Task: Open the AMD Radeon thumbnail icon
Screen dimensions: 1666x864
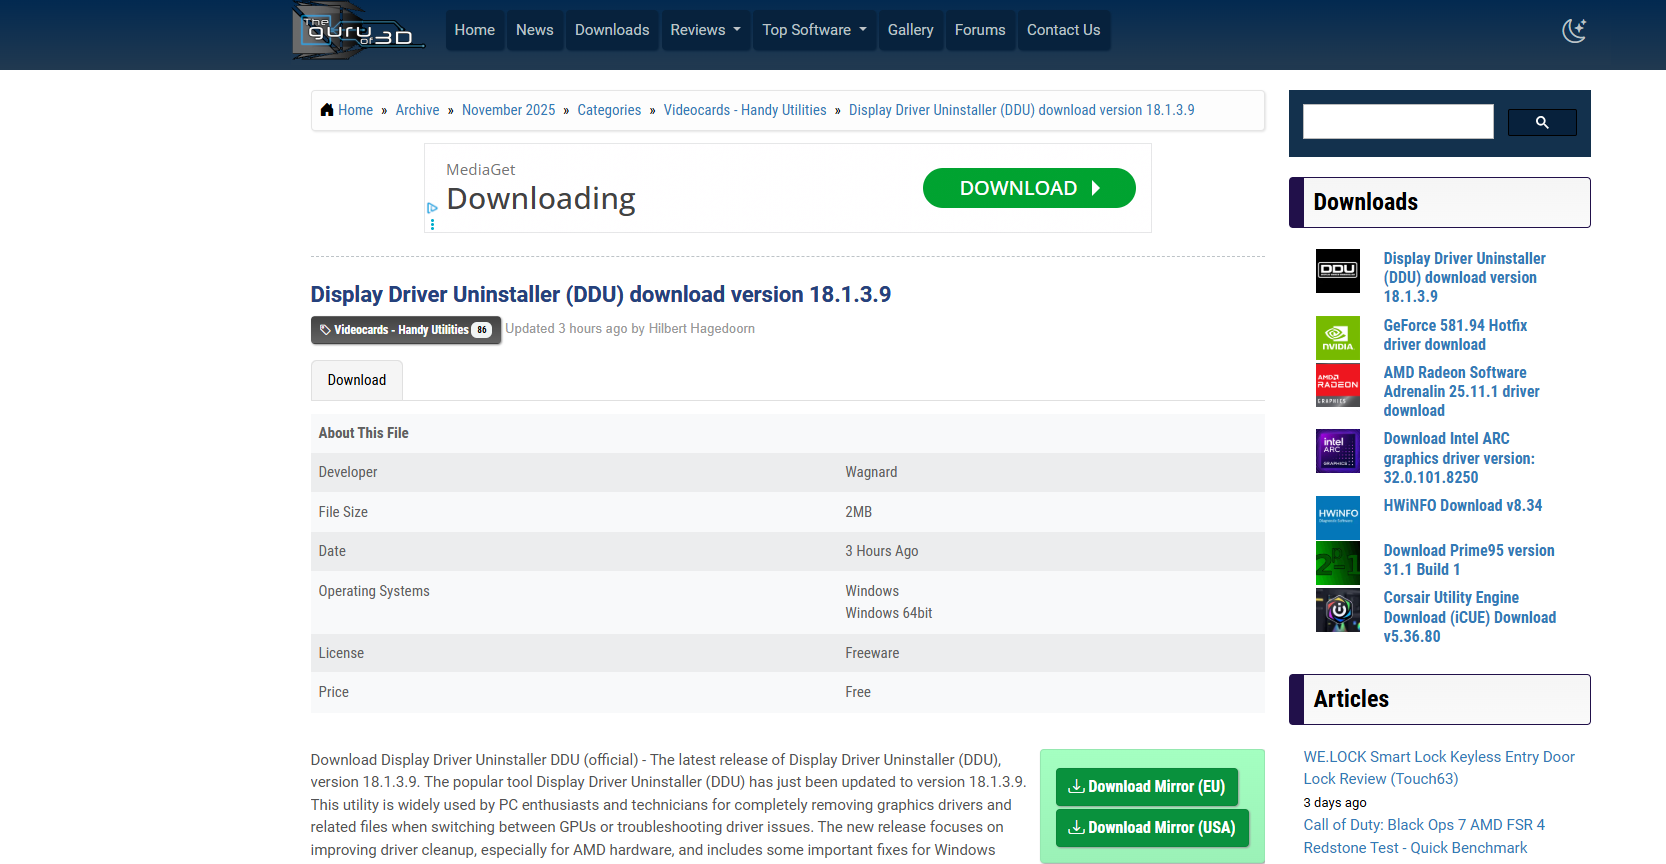Action: pos(1338,385)
